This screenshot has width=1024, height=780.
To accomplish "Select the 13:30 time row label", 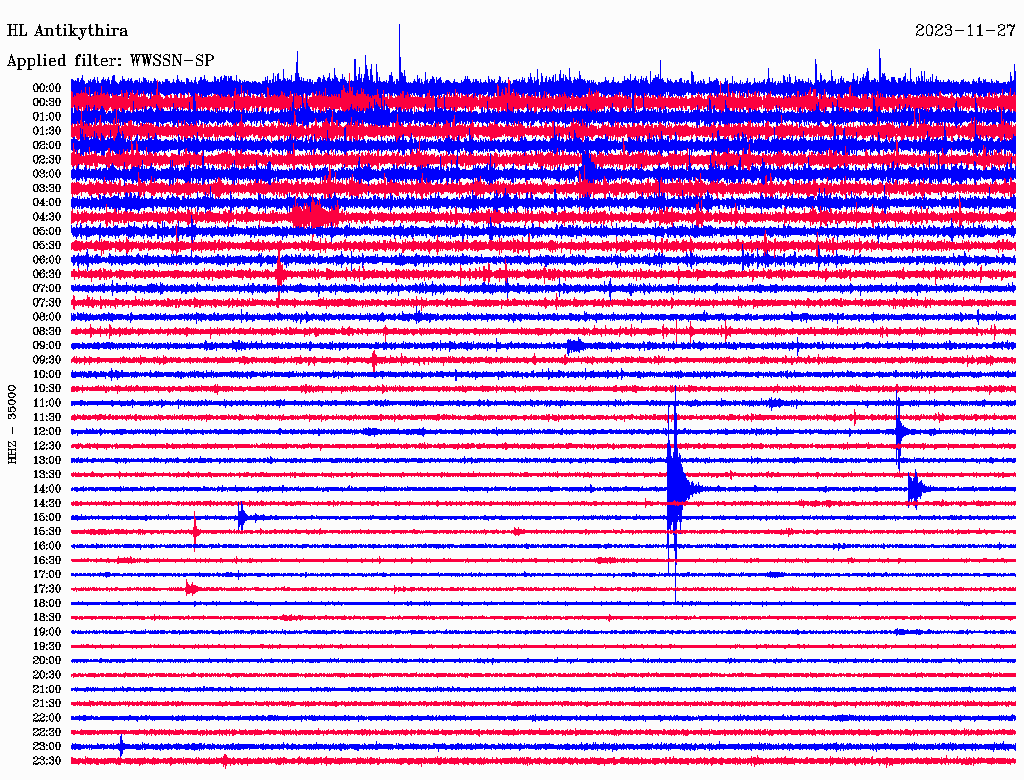I will [x=47, y=475].
